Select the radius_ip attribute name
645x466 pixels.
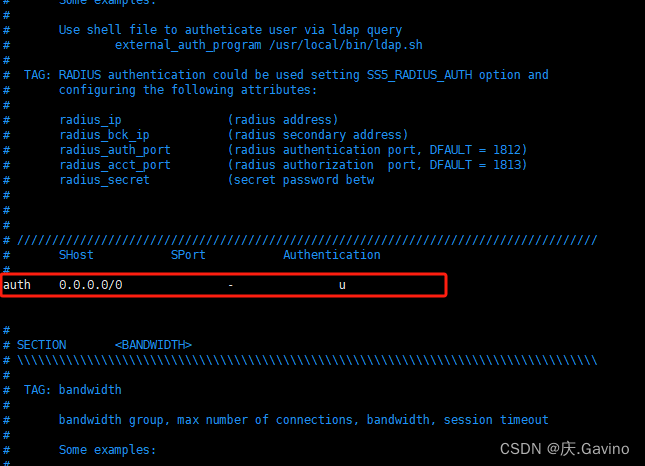point(90,120)
